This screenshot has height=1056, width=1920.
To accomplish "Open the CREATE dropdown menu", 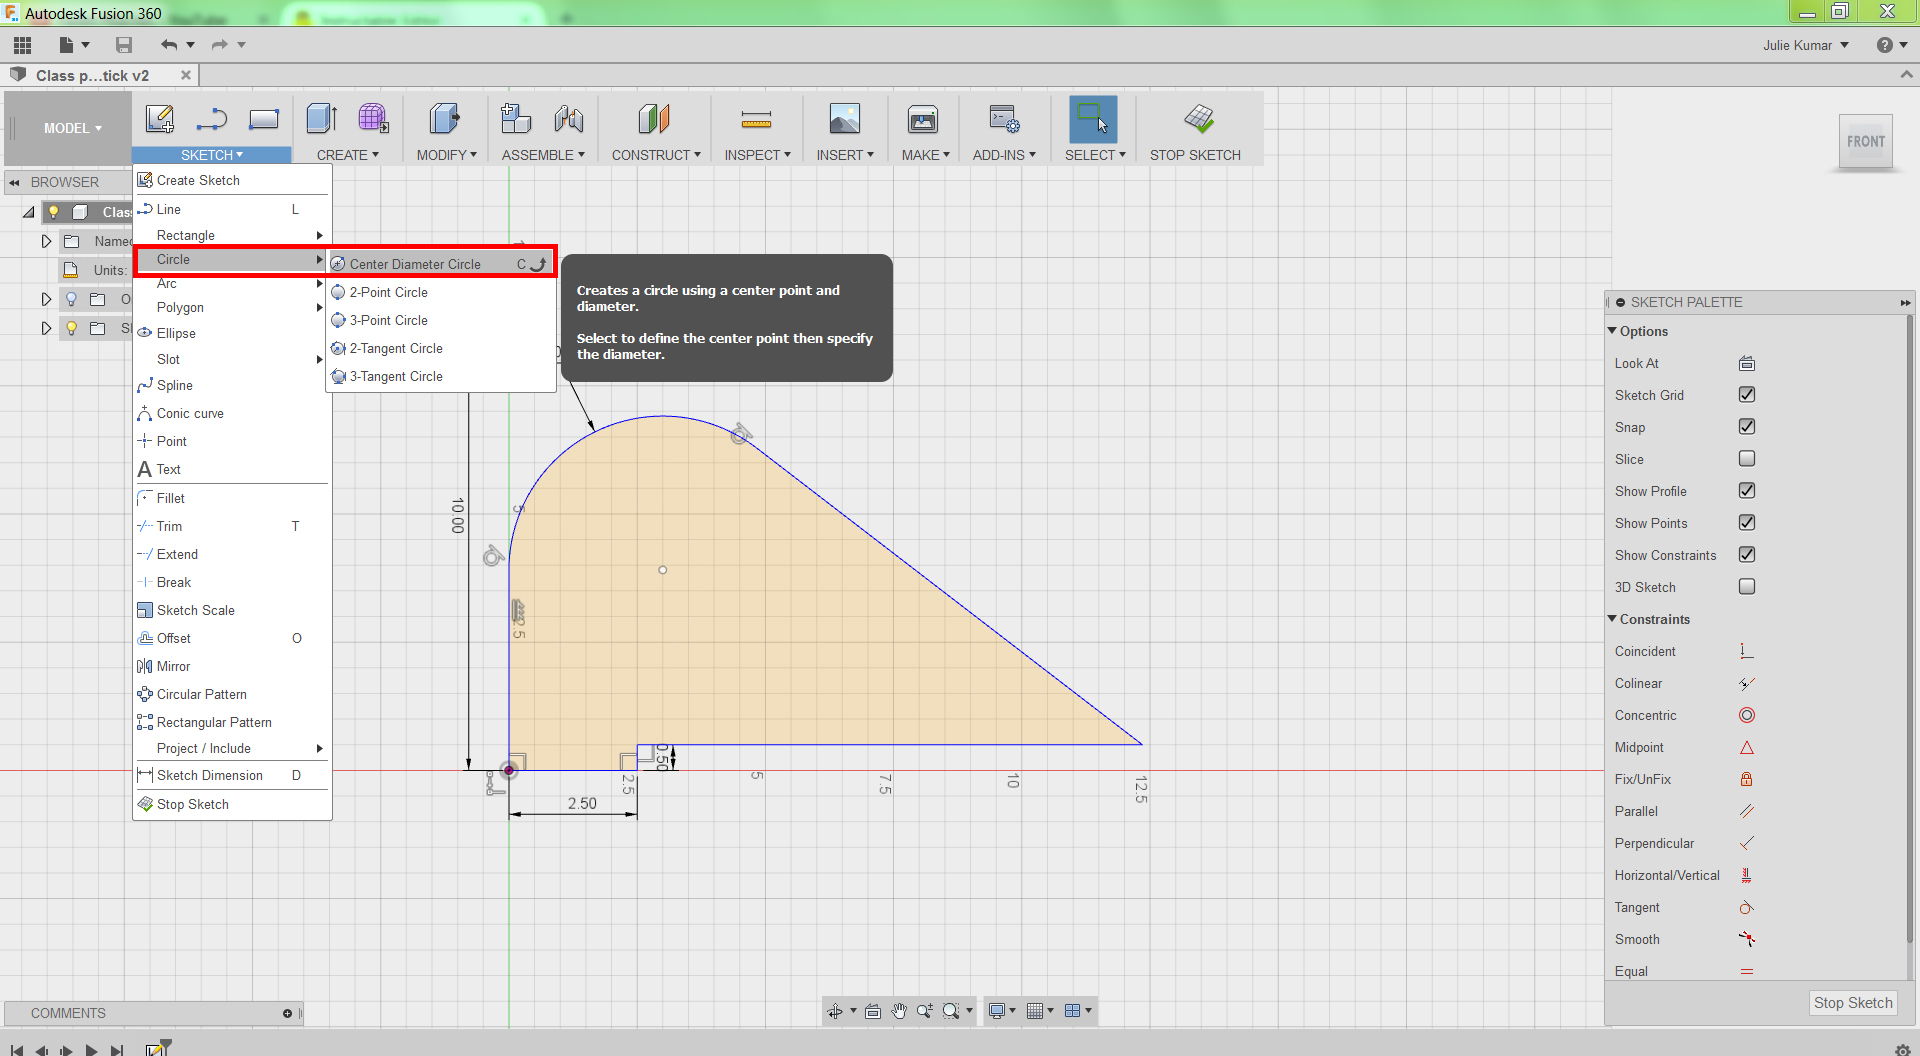I will (x=348, y=155).
